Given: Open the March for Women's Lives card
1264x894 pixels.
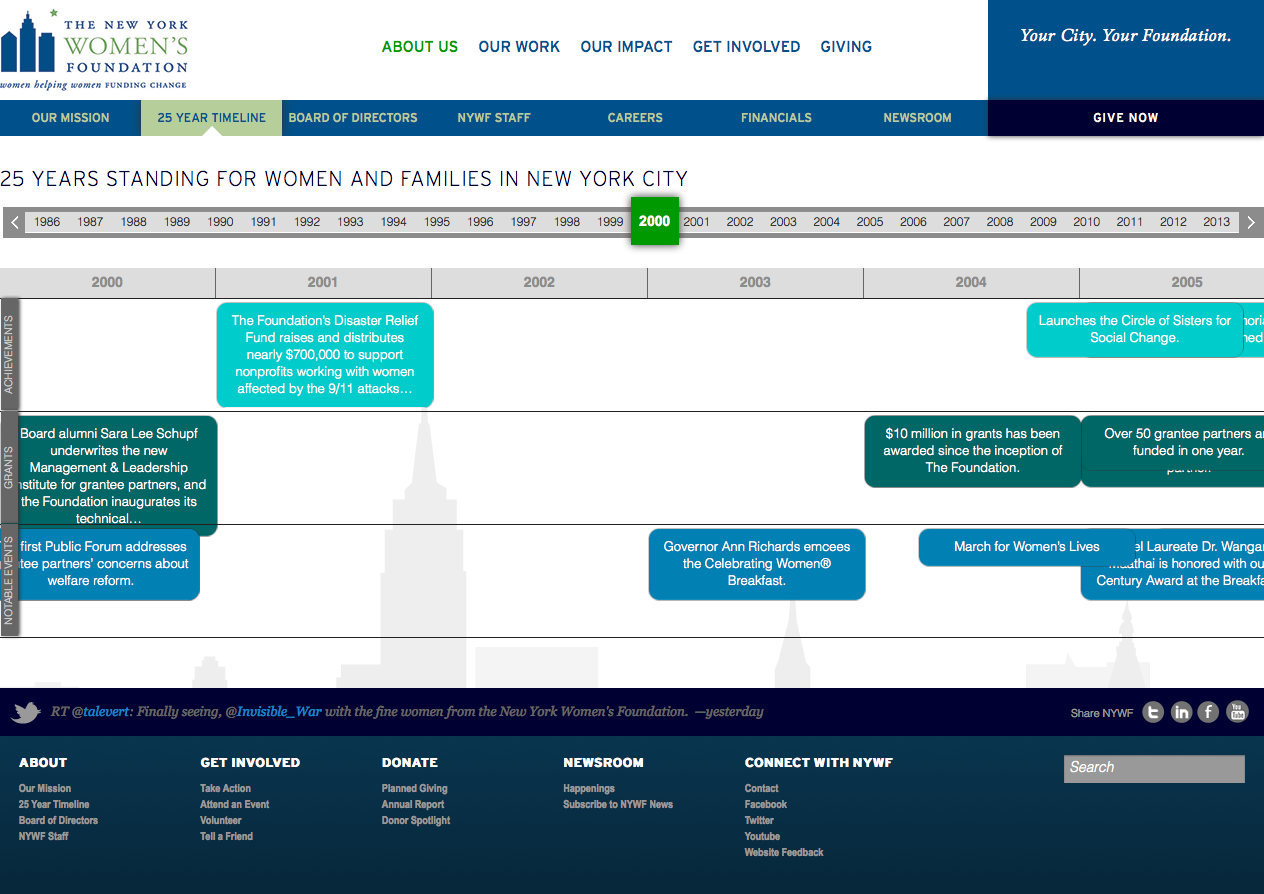Looking at the screenshot, I should pos(1027,547).
